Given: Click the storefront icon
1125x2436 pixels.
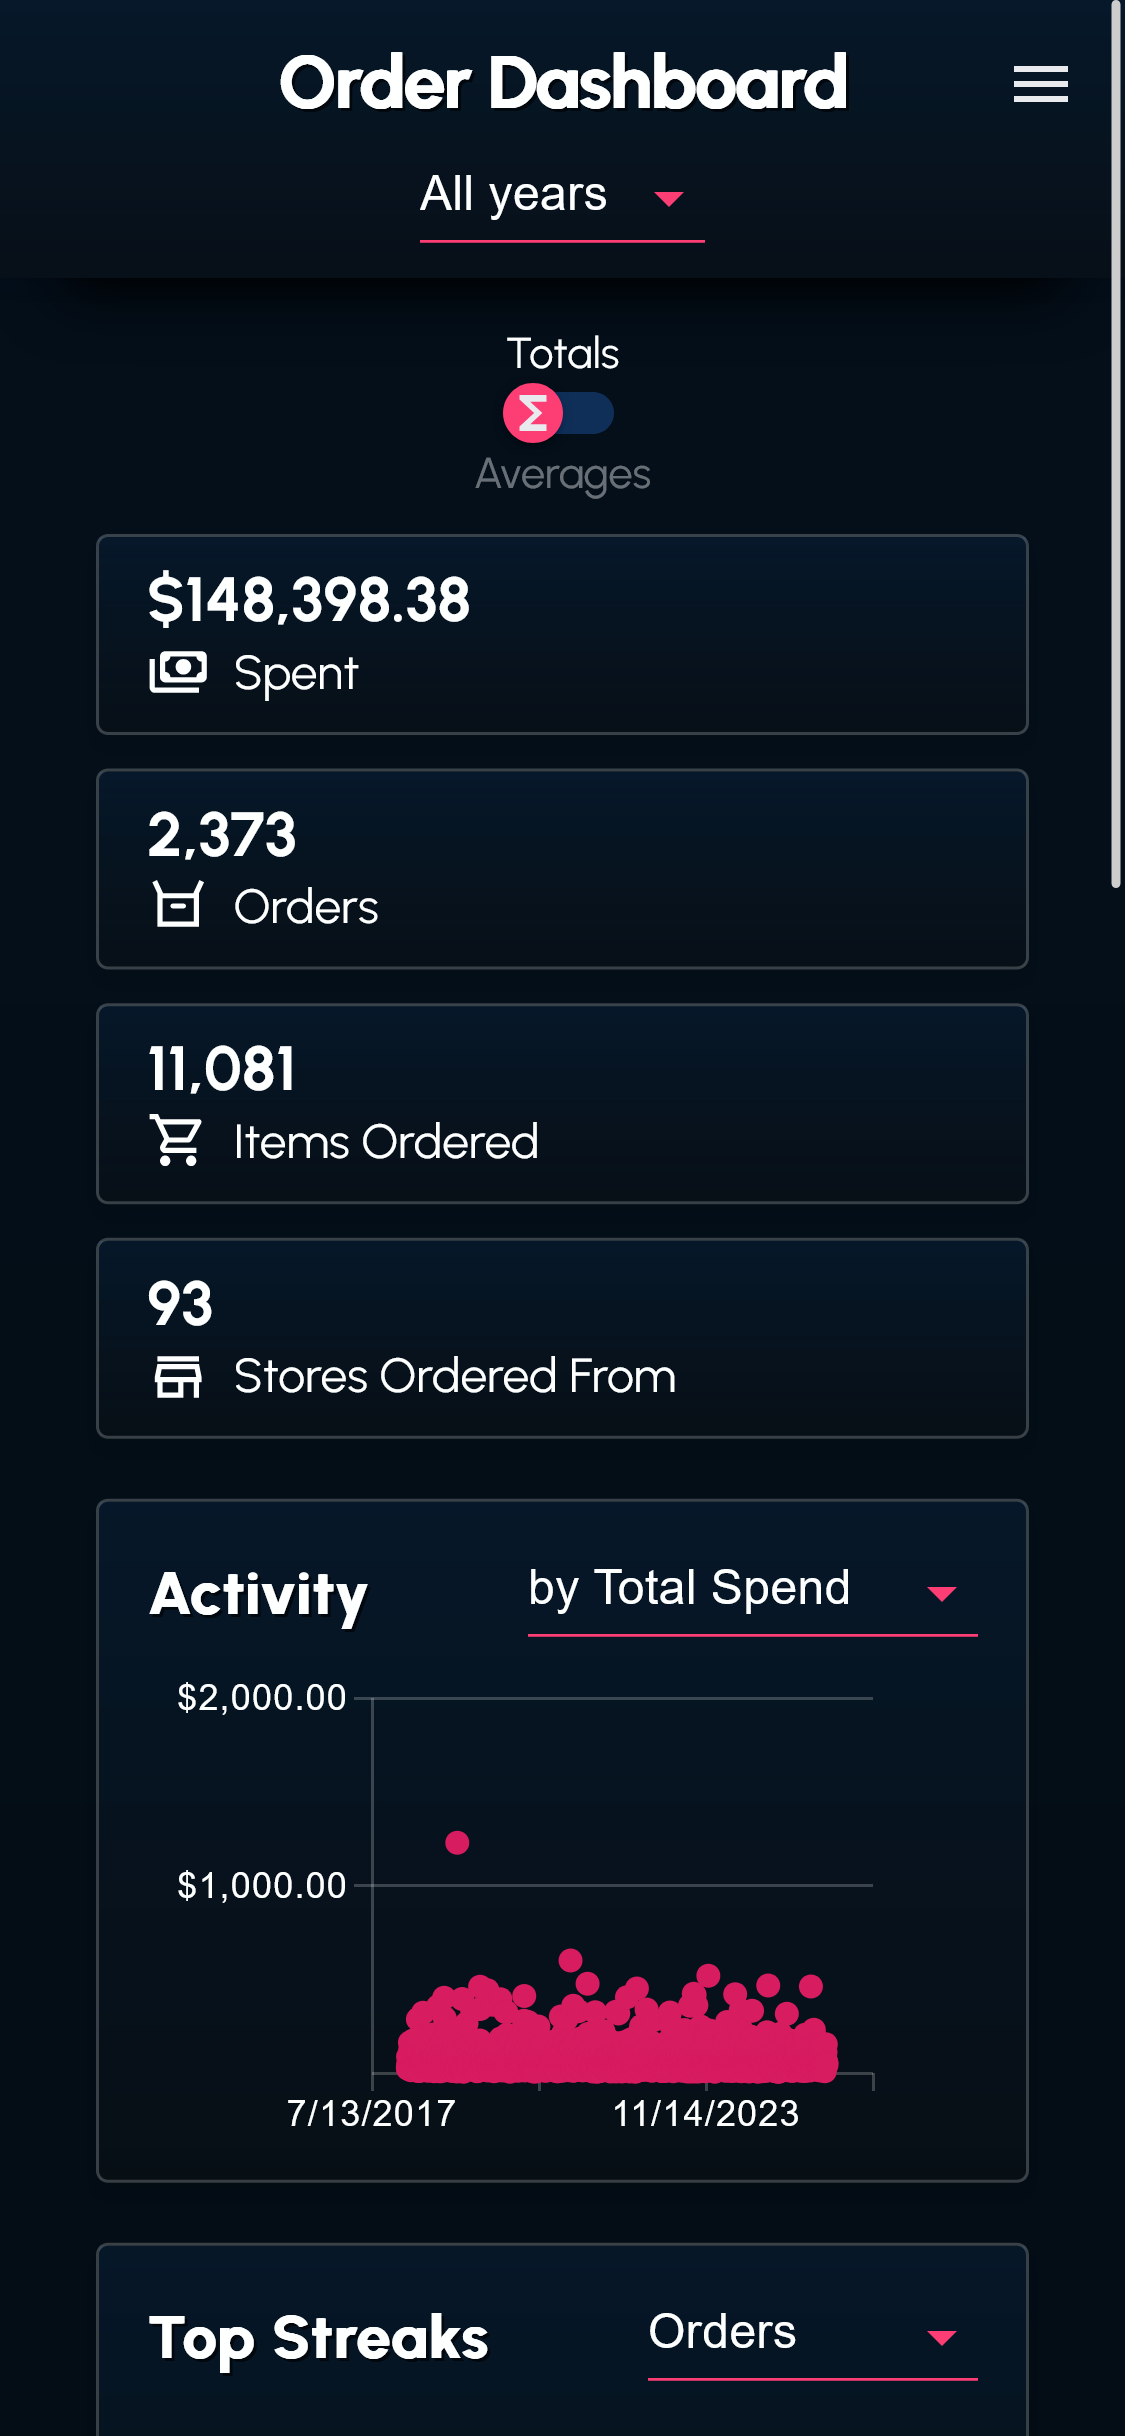Looking at the screenshot, I should pos(178,1376).
